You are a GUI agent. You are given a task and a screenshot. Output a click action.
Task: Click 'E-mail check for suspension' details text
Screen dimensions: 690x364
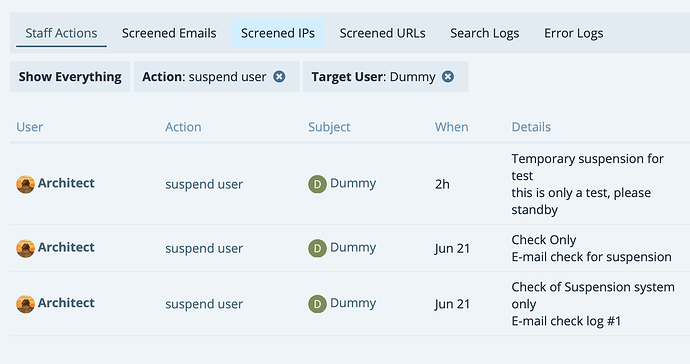(x=591, y=257)
